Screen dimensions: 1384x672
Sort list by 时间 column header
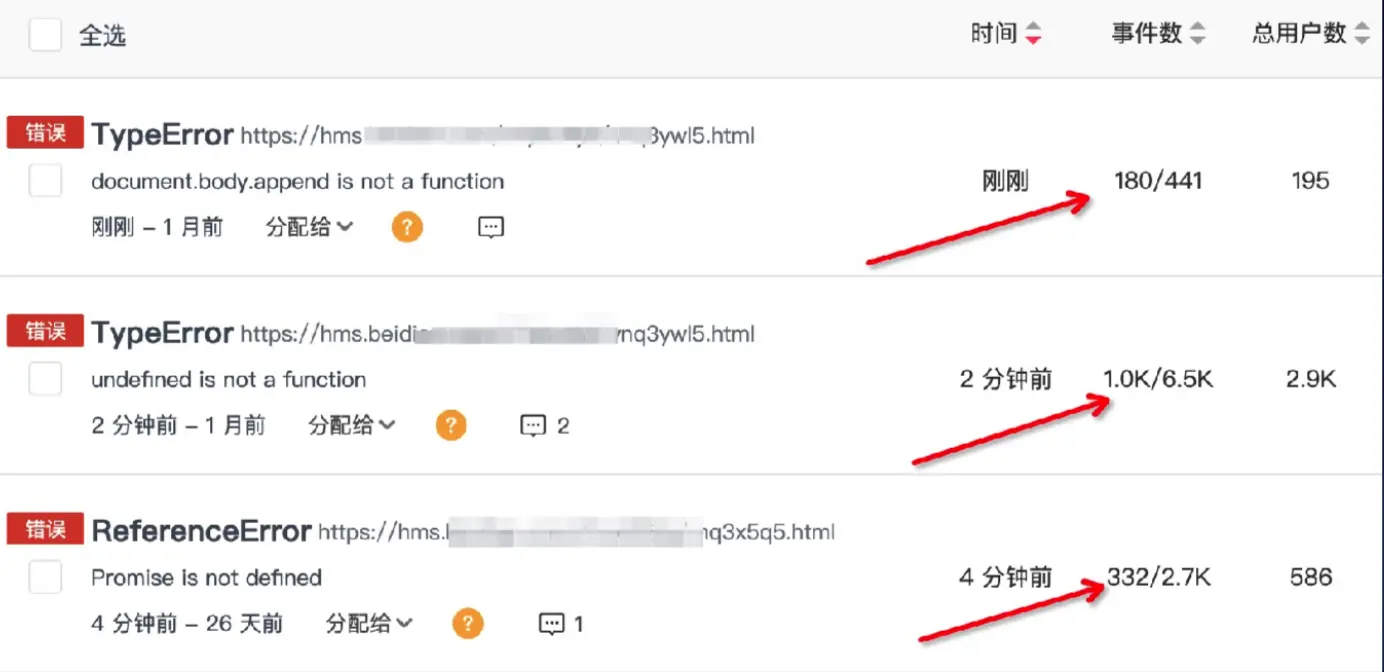[x=993, y=33]
